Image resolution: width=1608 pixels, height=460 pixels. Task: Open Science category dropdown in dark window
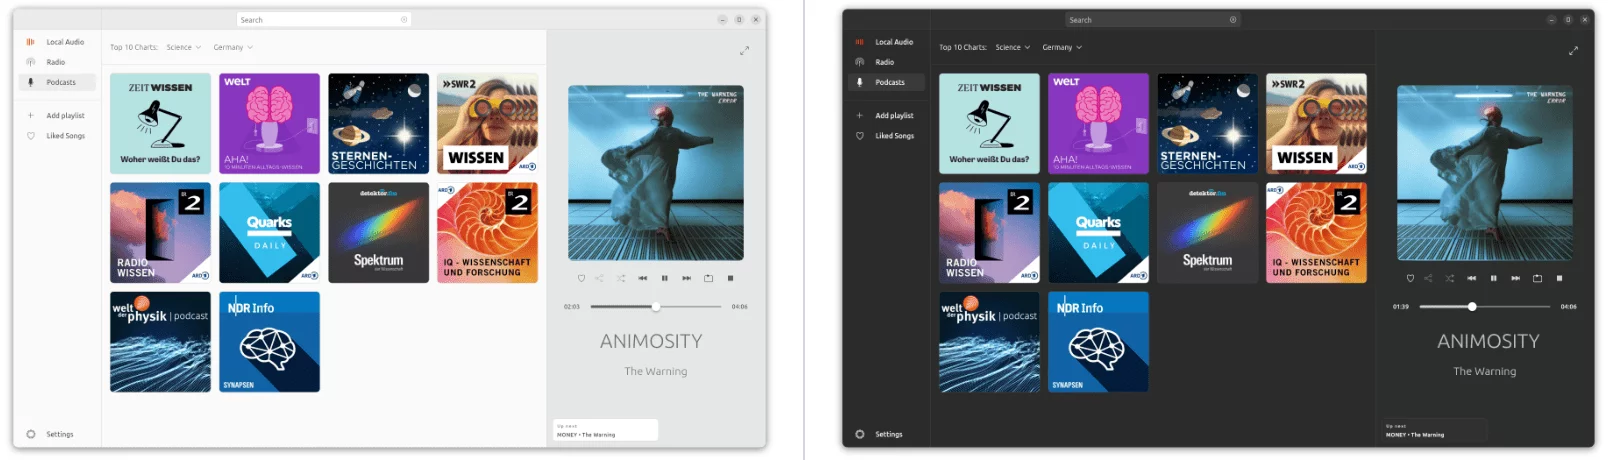click(x=1013, y=47)
